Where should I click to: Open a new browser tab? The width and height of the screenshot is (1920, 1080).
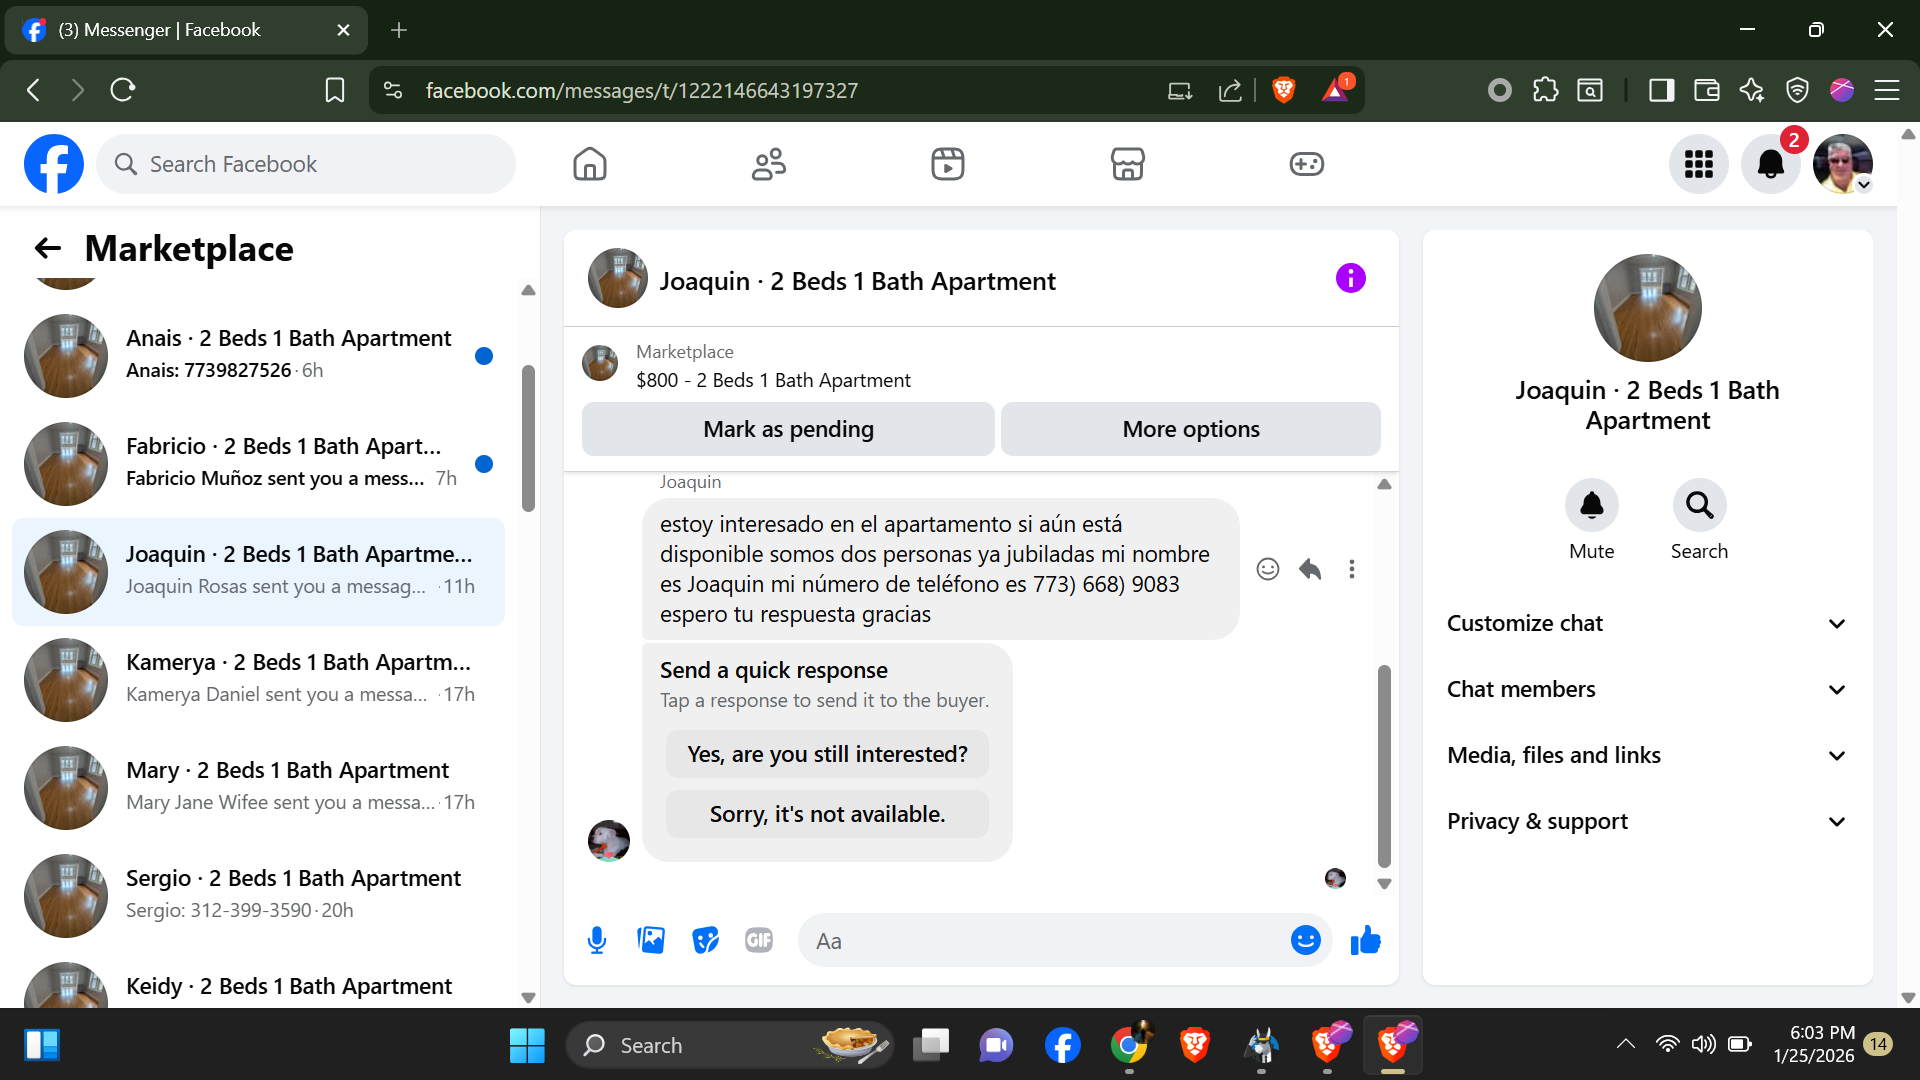coord(399,30)
